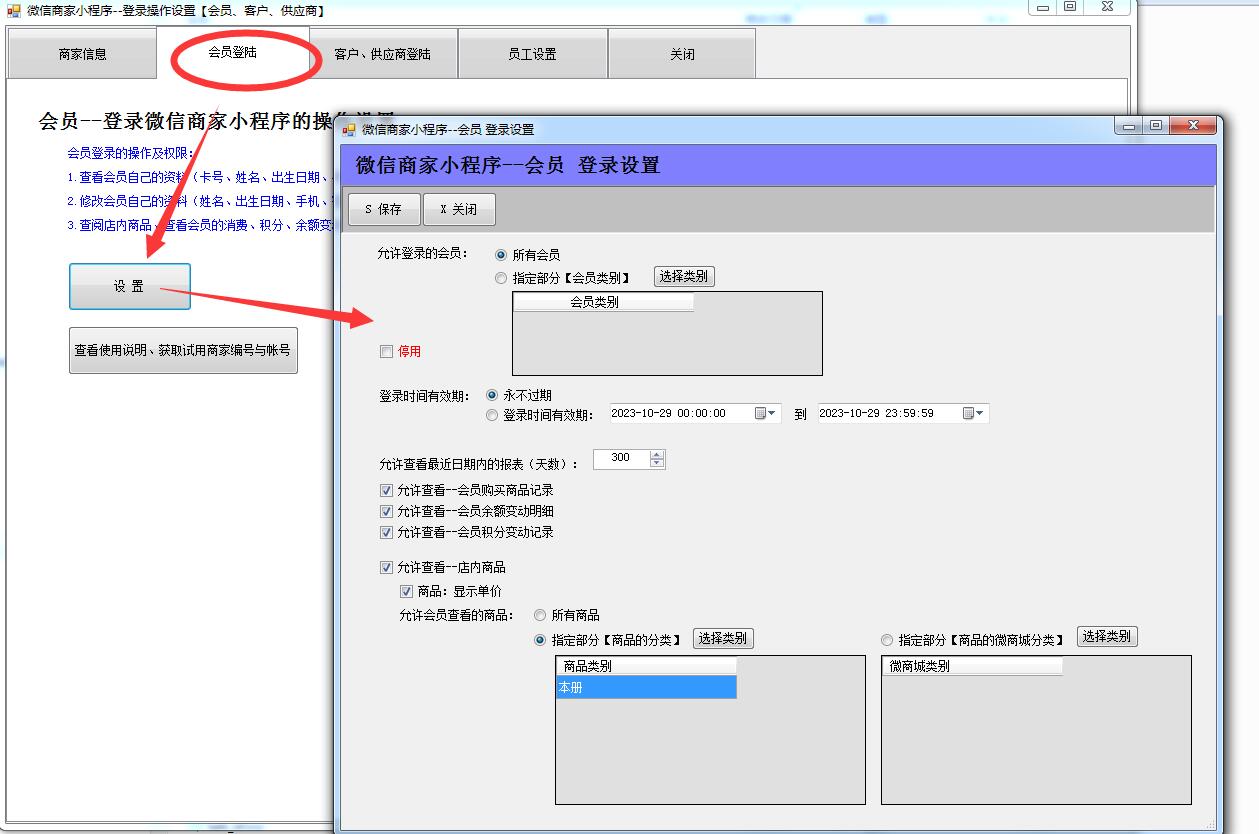1259x834 pixels.
Task: Click the 商品类别 column header
Action: [646, 666]
